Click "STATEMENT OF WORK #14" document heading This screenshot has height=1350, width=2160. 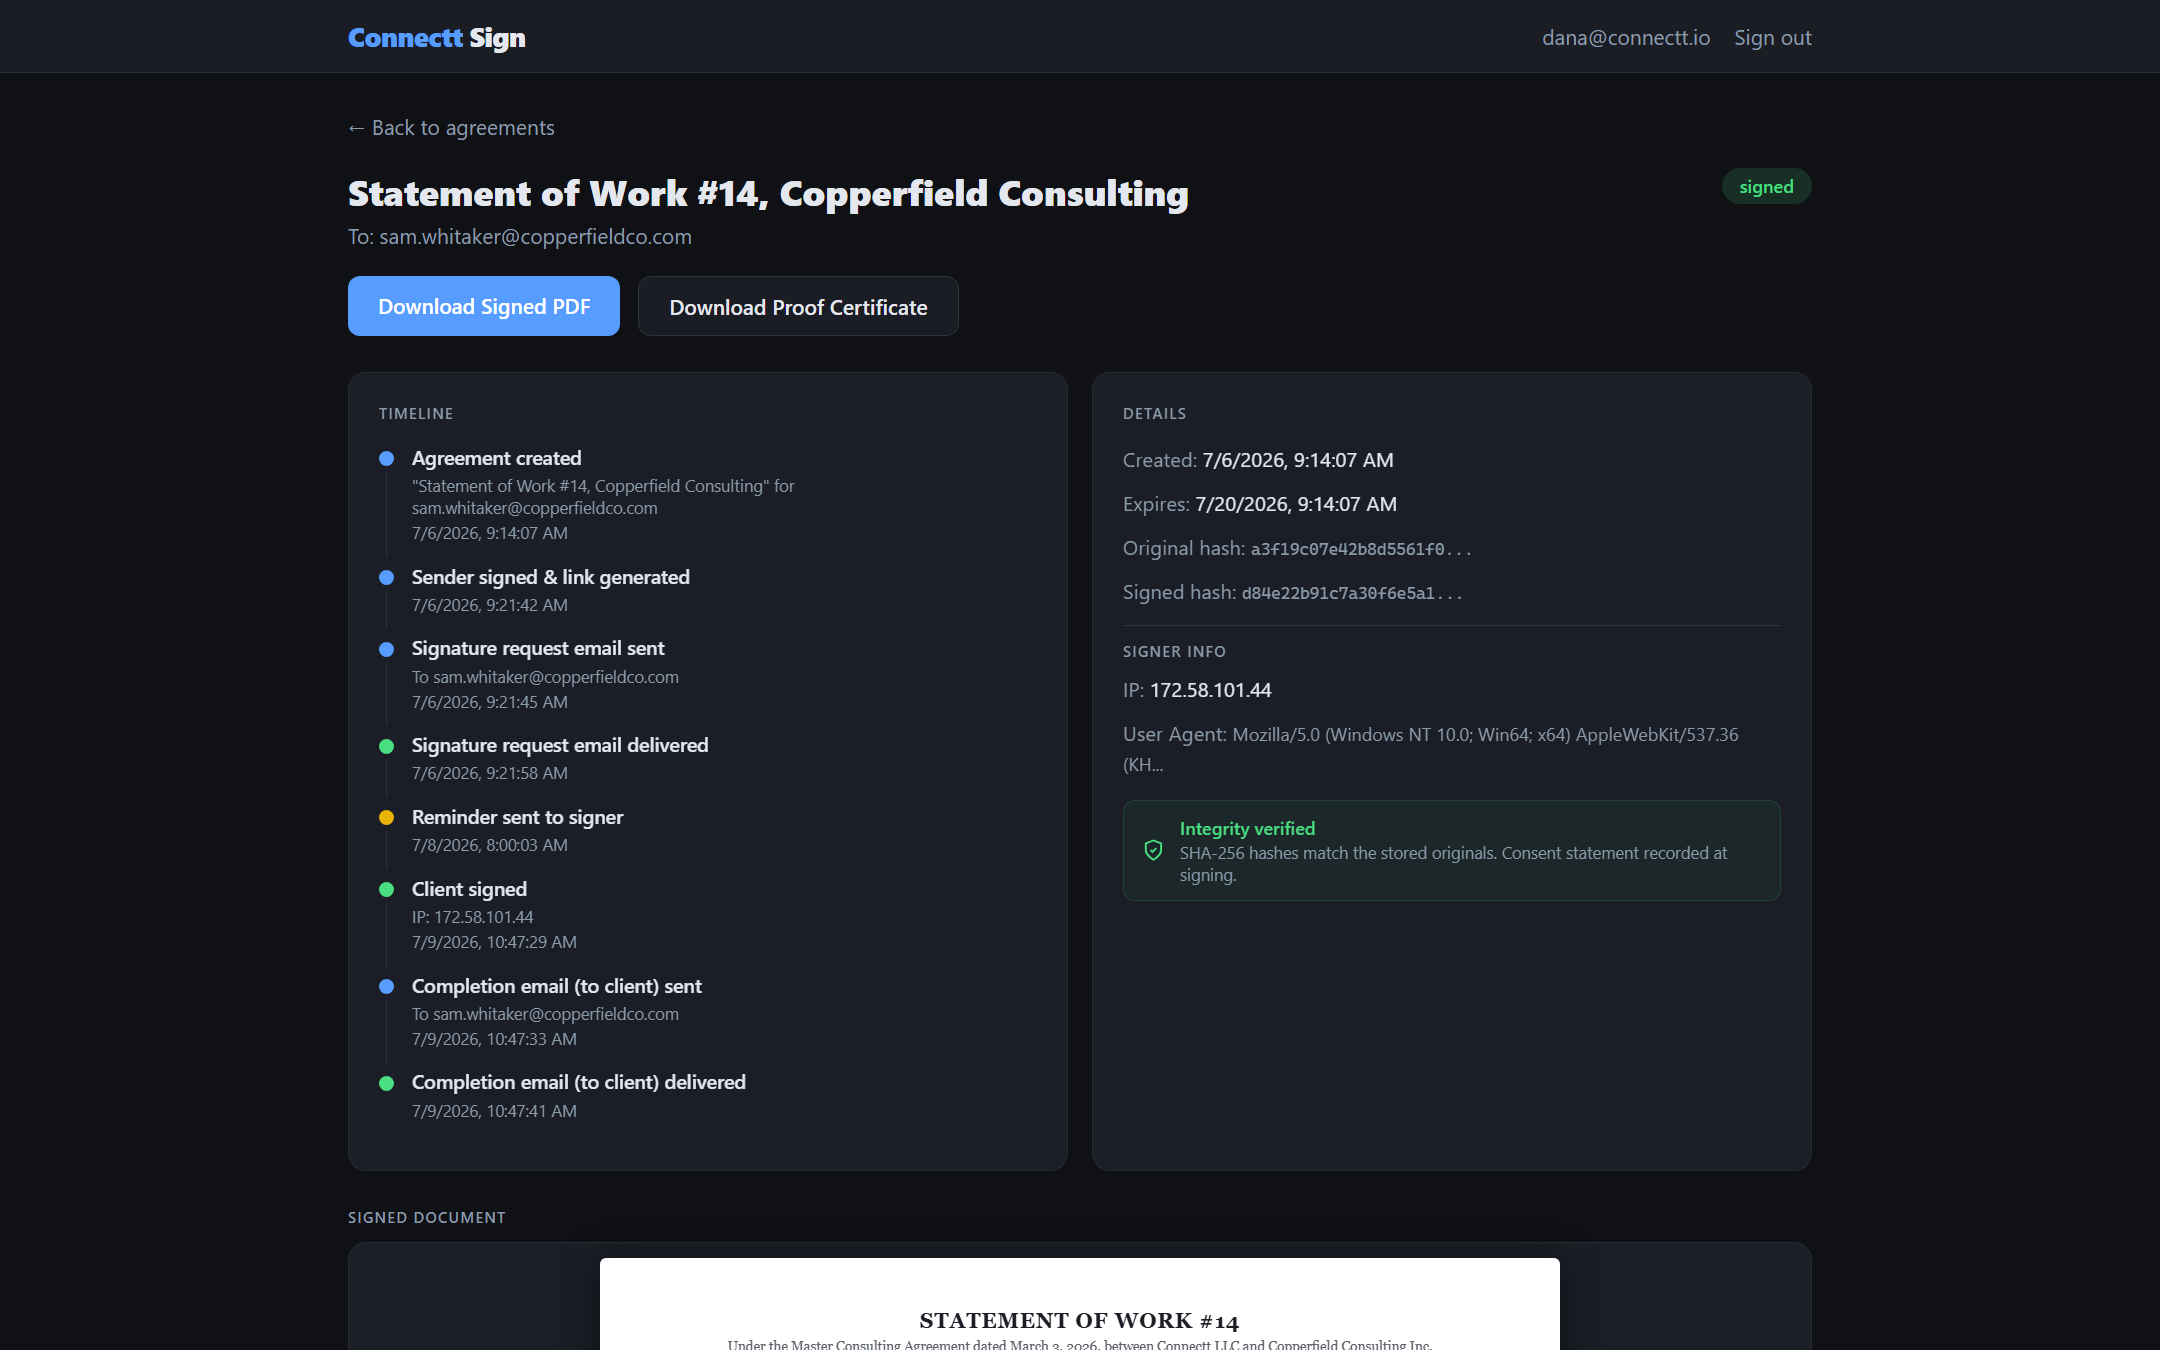(1079, 1321)
